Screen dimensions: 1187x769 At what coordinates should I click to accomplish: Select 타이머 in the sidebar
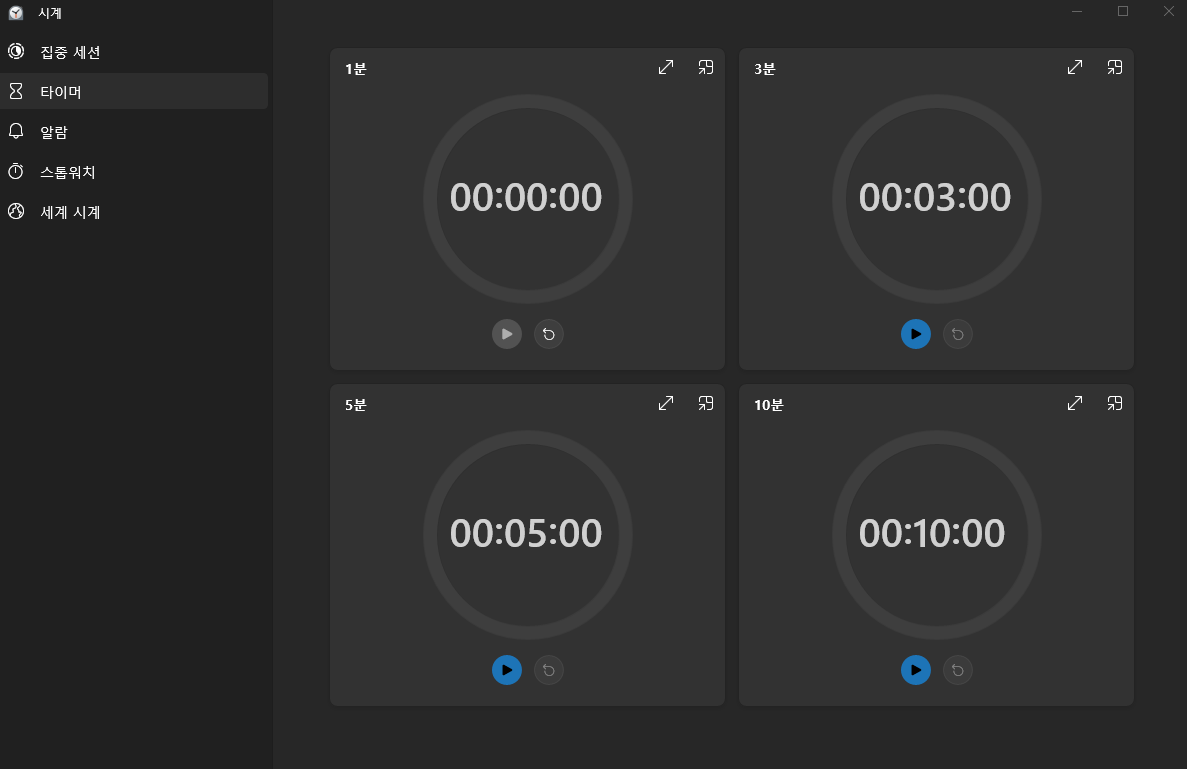[134, 92]
